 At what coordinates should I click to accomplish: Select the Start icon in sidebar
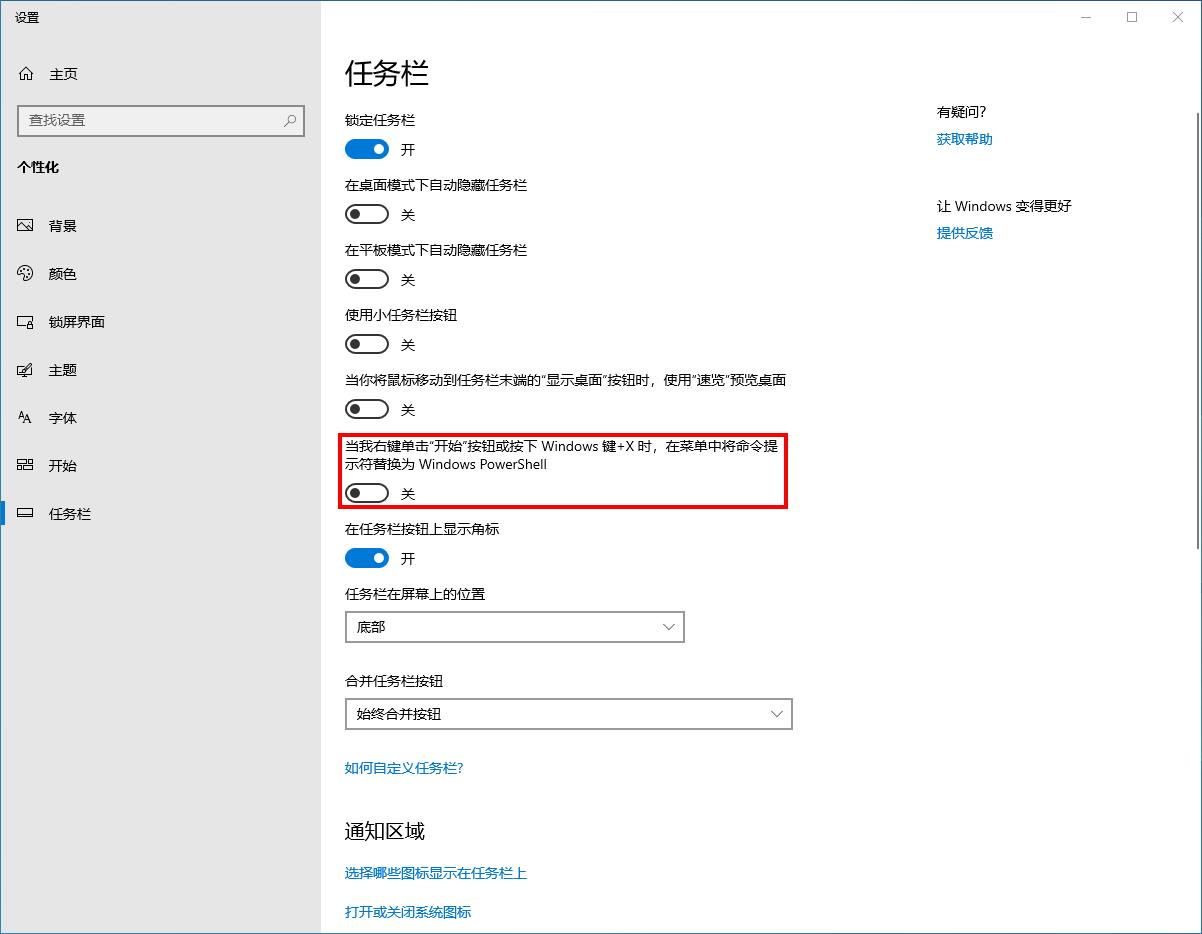point(26,466)
